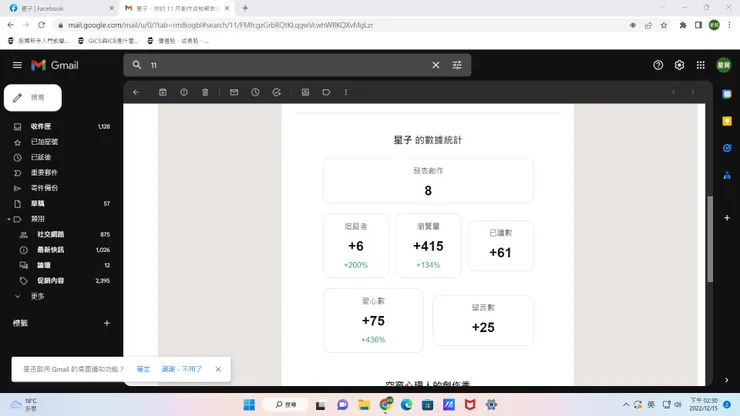The height and width of the screenshot is (416, 740).
Task: Snooze the email with clock icon
Action: click(255, 93)
